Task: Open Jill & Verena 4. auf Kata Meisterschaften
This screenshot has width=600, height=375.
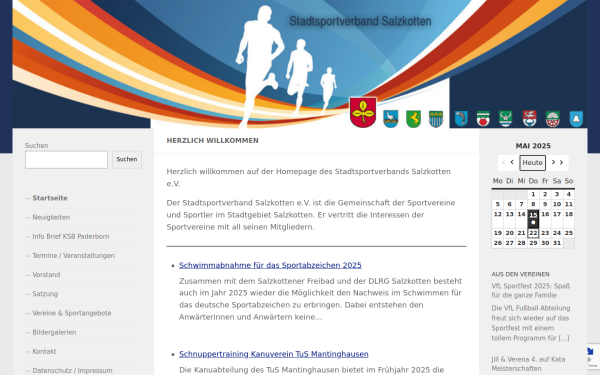Action: (528, 364)
